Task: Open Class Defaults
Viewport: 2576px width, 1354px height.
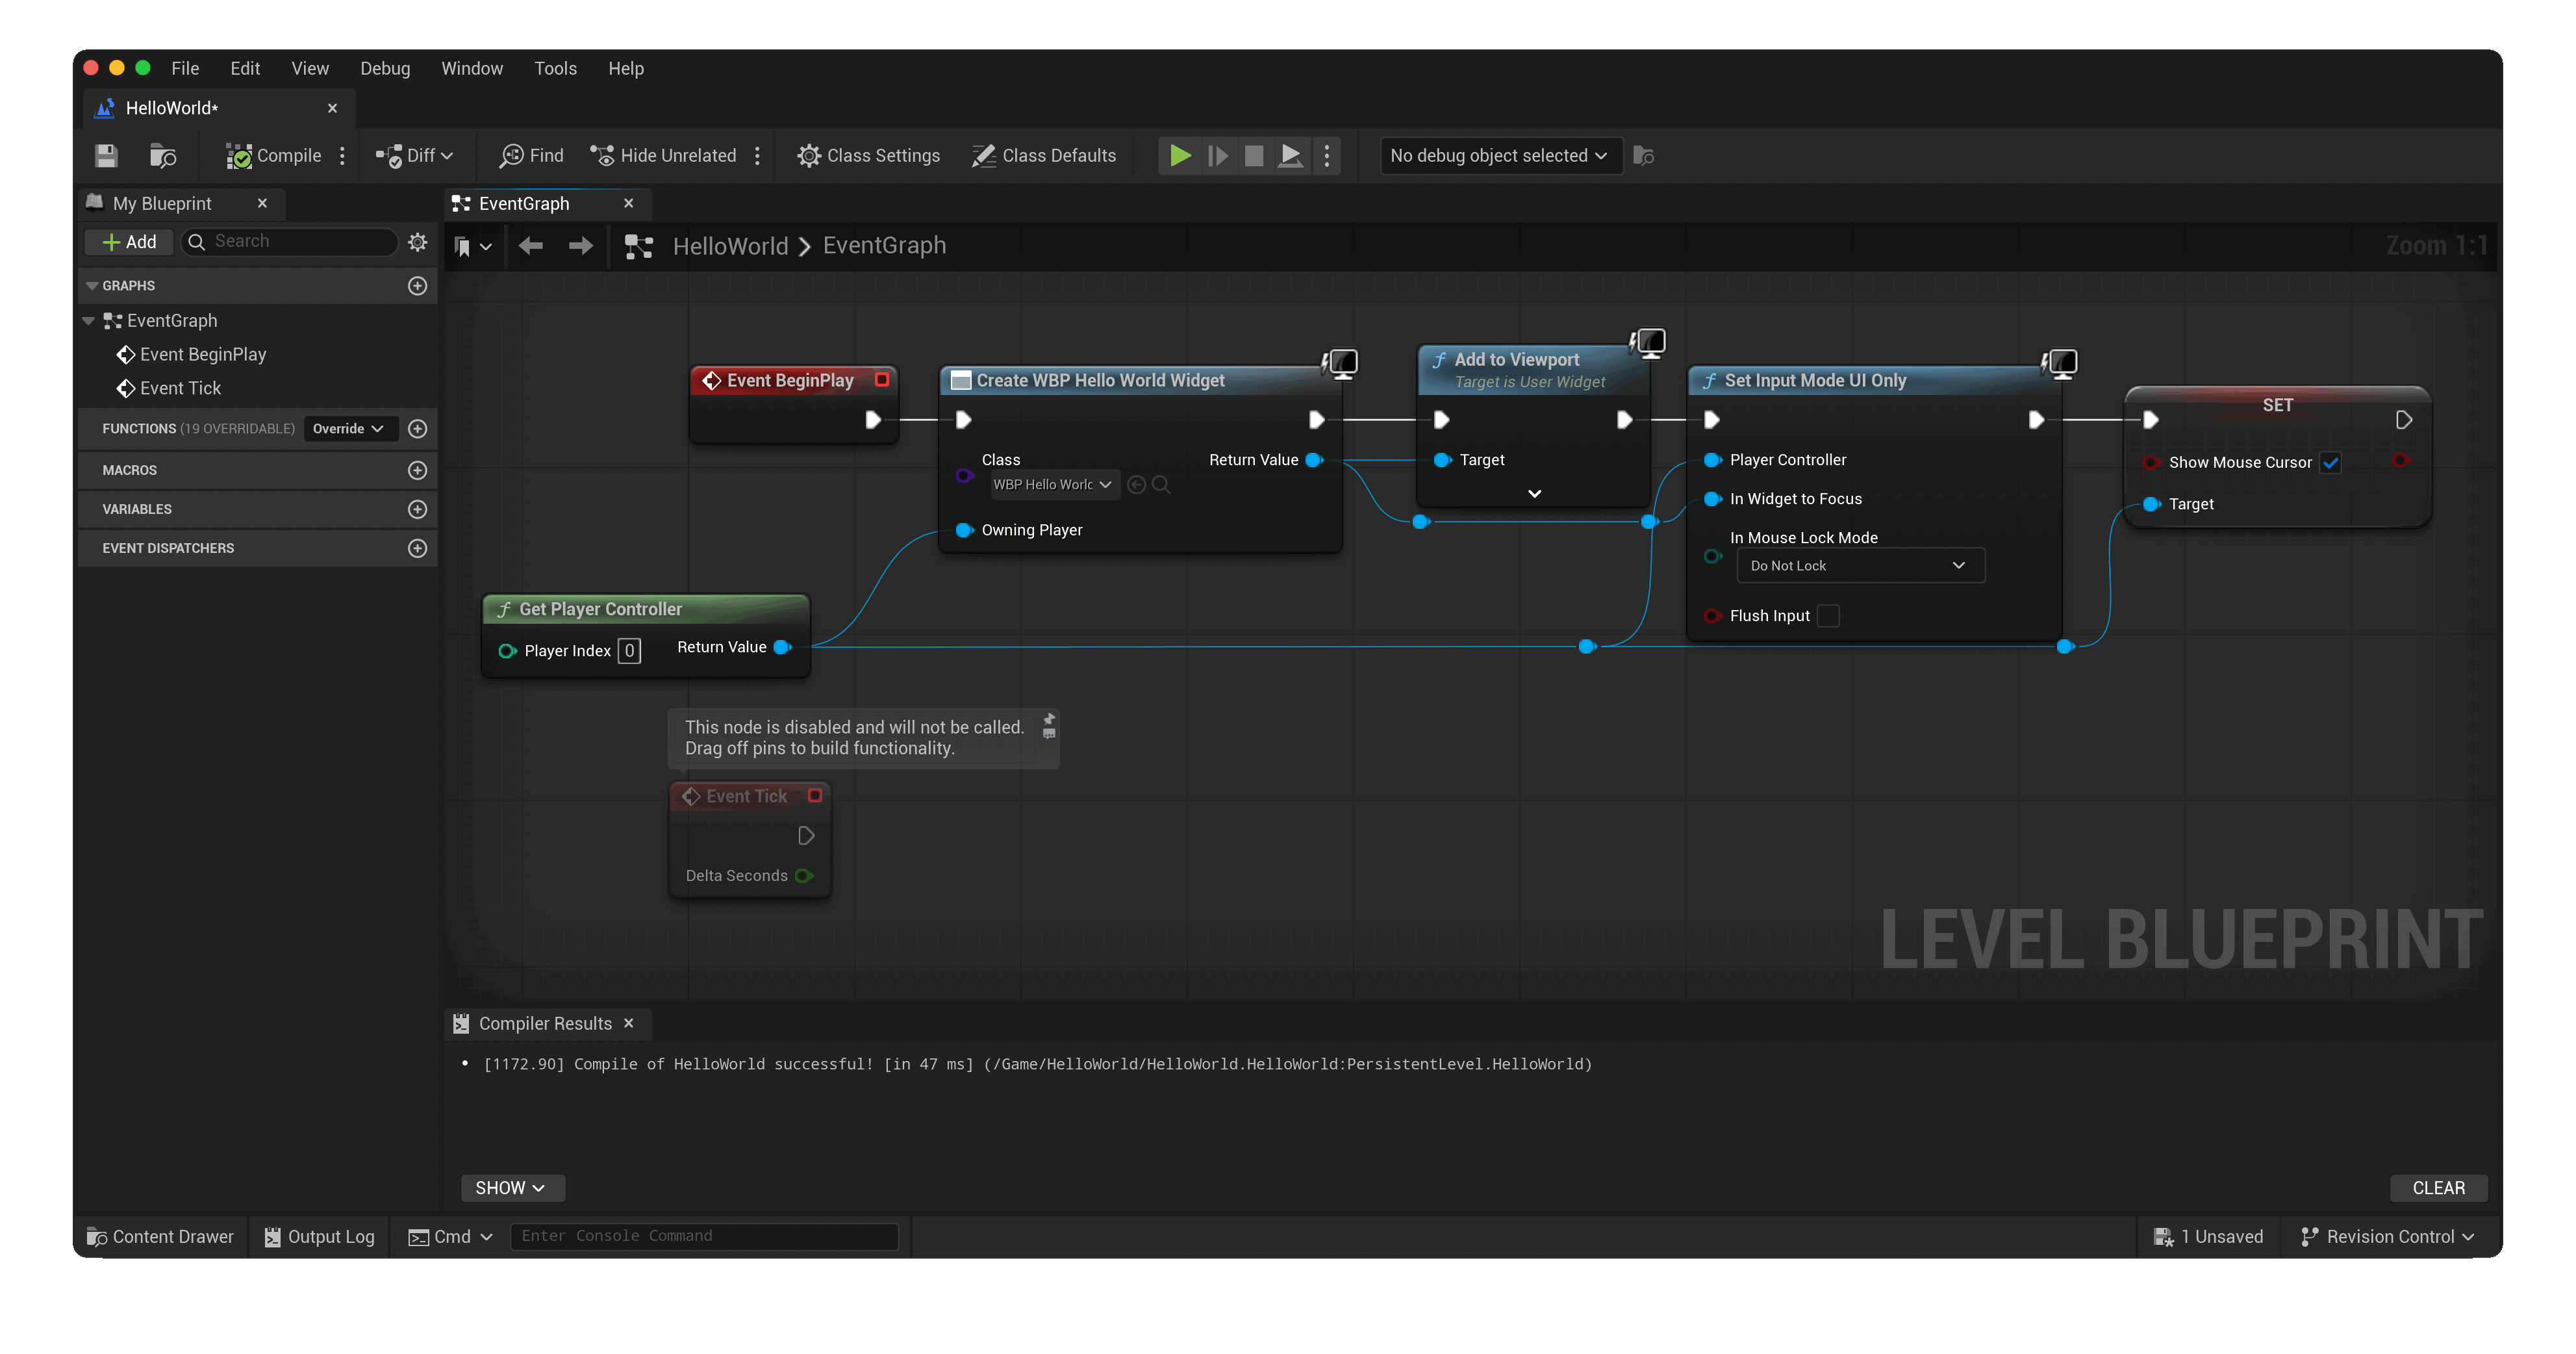Action: (x=1044, y=155)
